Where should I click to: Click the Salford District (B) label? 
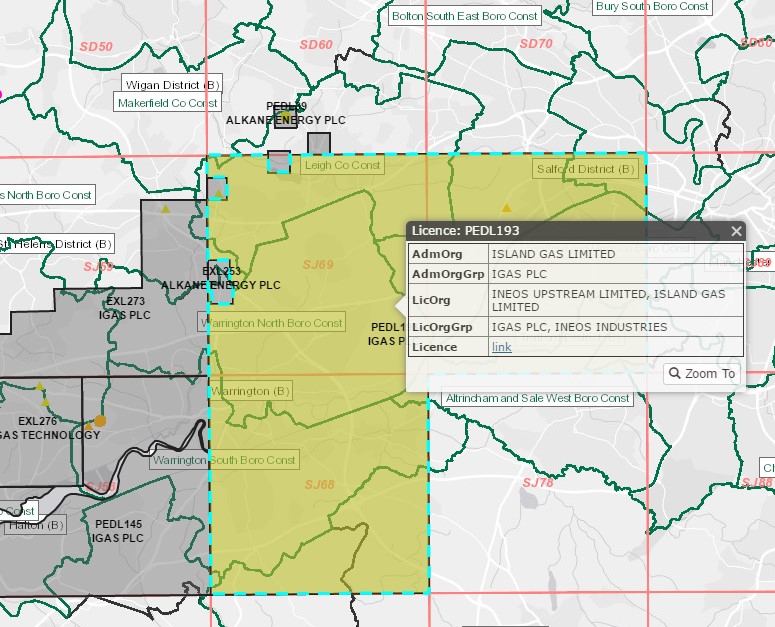click(585, 169)
